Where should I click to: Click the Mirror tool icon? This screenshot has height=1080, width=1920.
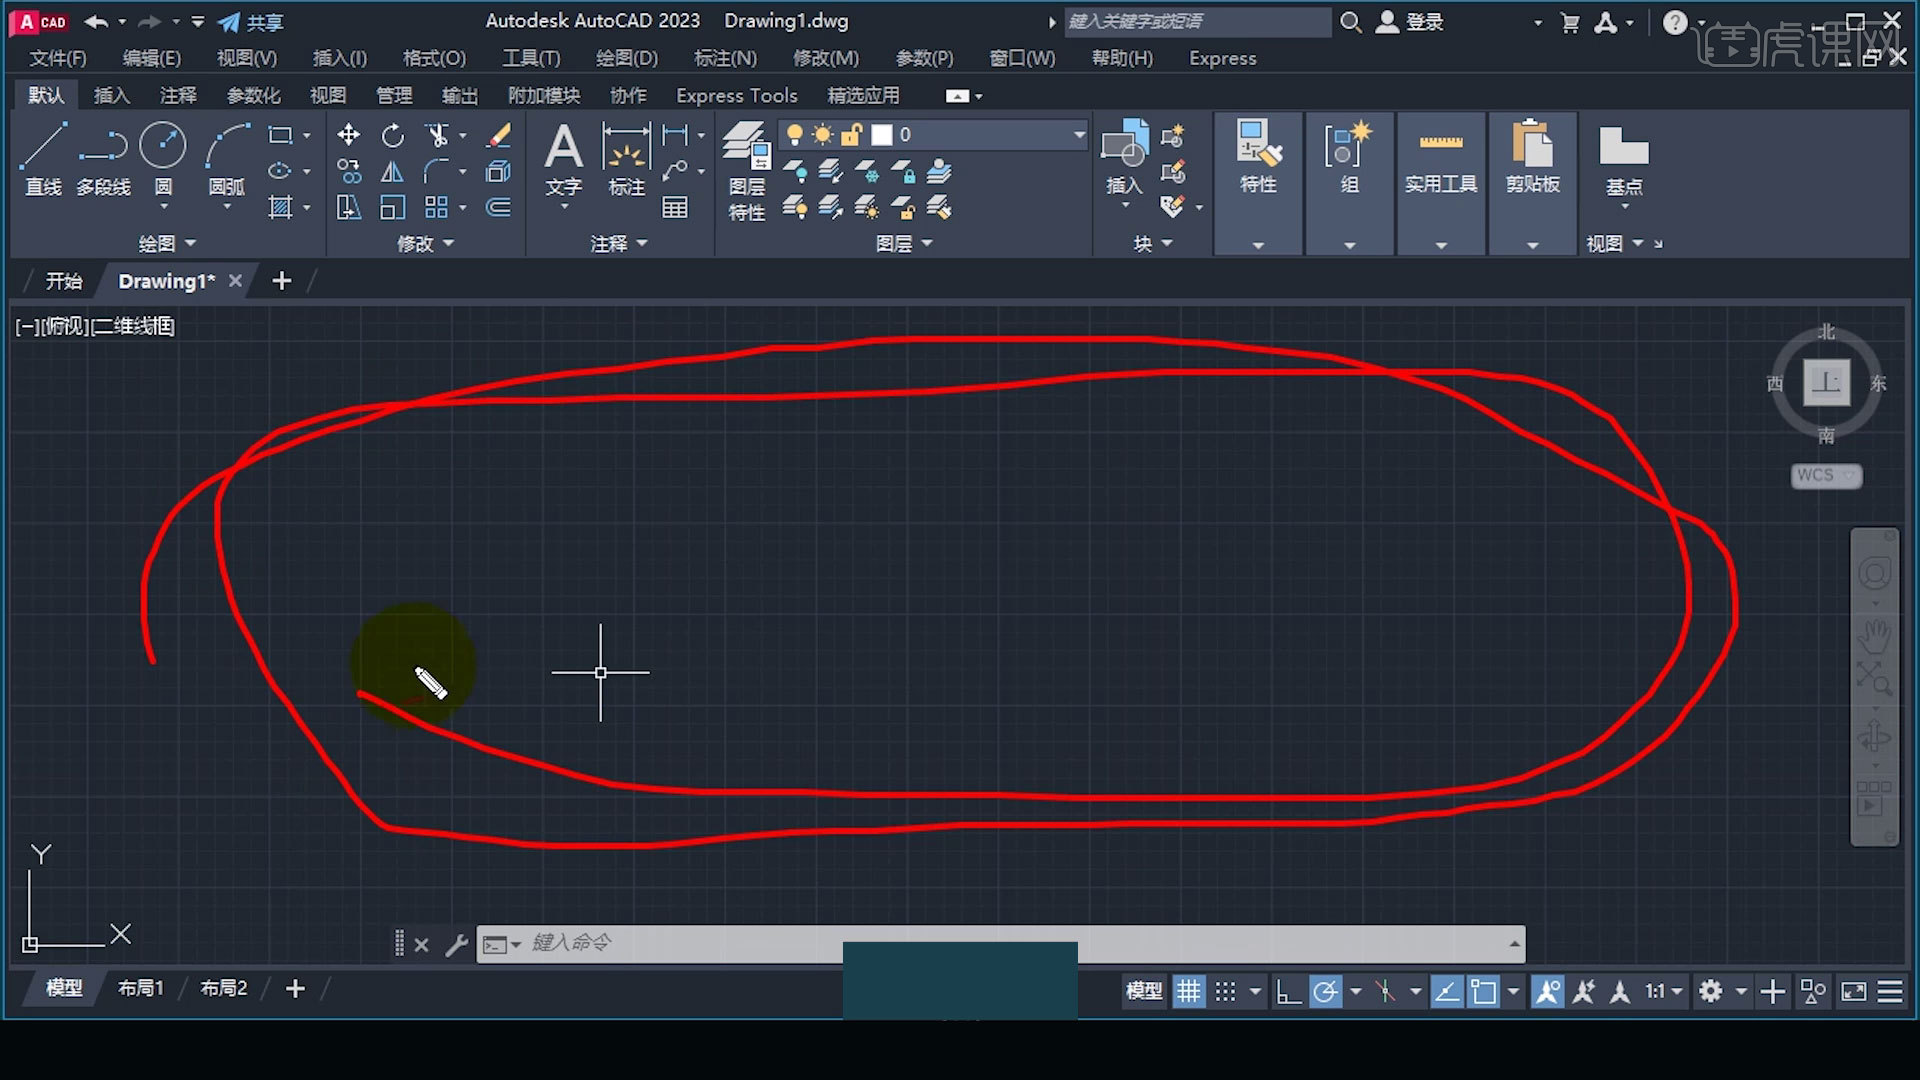[x=393, y=172]
